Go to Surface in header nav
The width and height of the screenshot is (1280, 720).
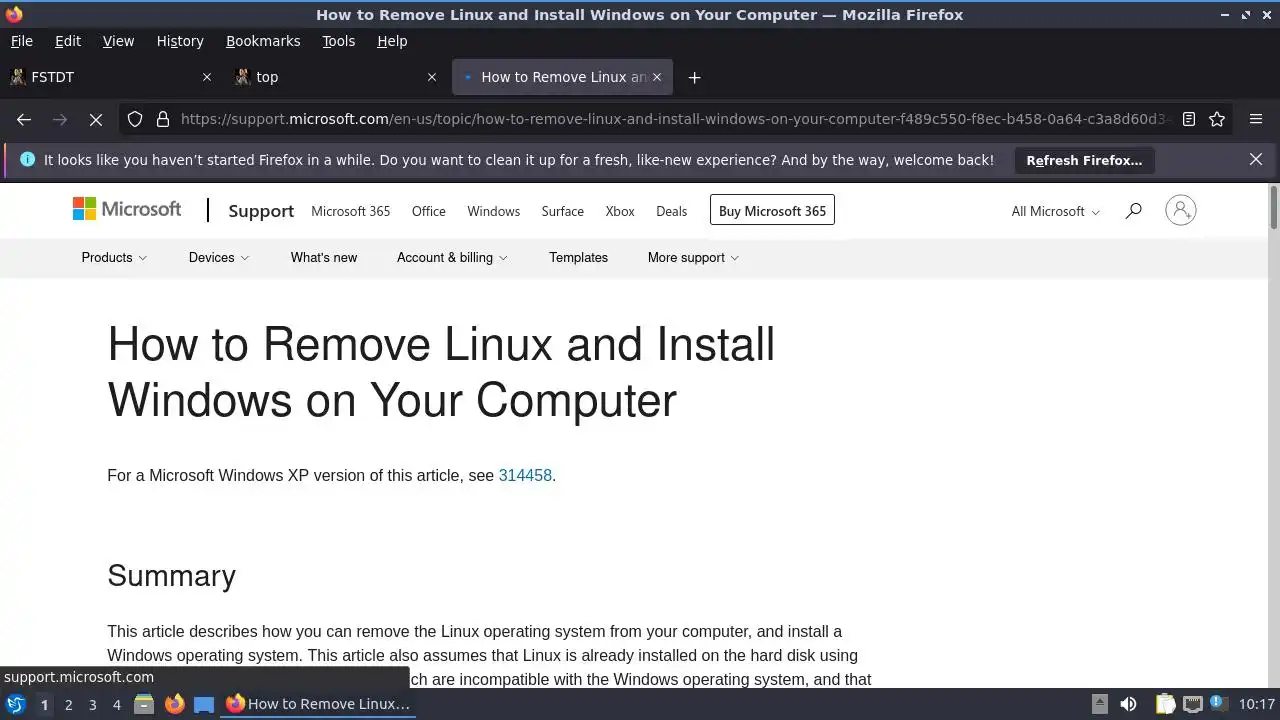(563, 211)
